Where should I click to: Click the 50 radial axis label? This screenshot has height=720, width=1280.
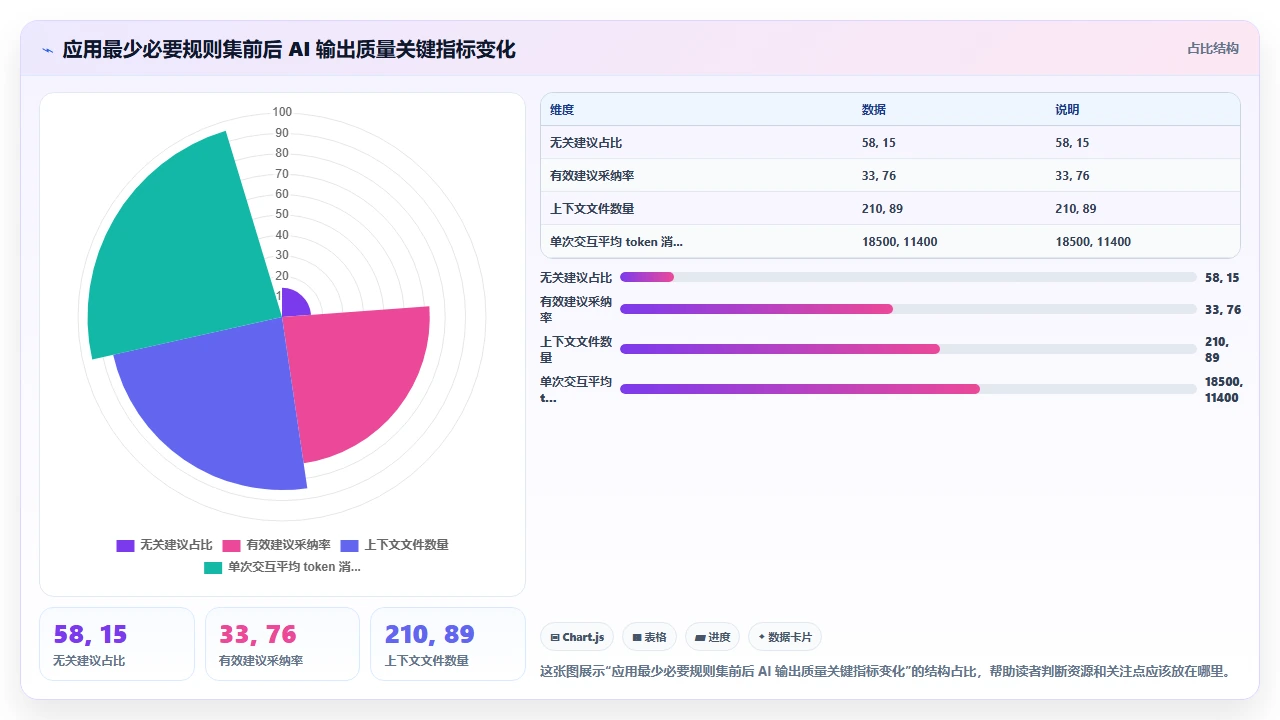[x=282, y=214]
